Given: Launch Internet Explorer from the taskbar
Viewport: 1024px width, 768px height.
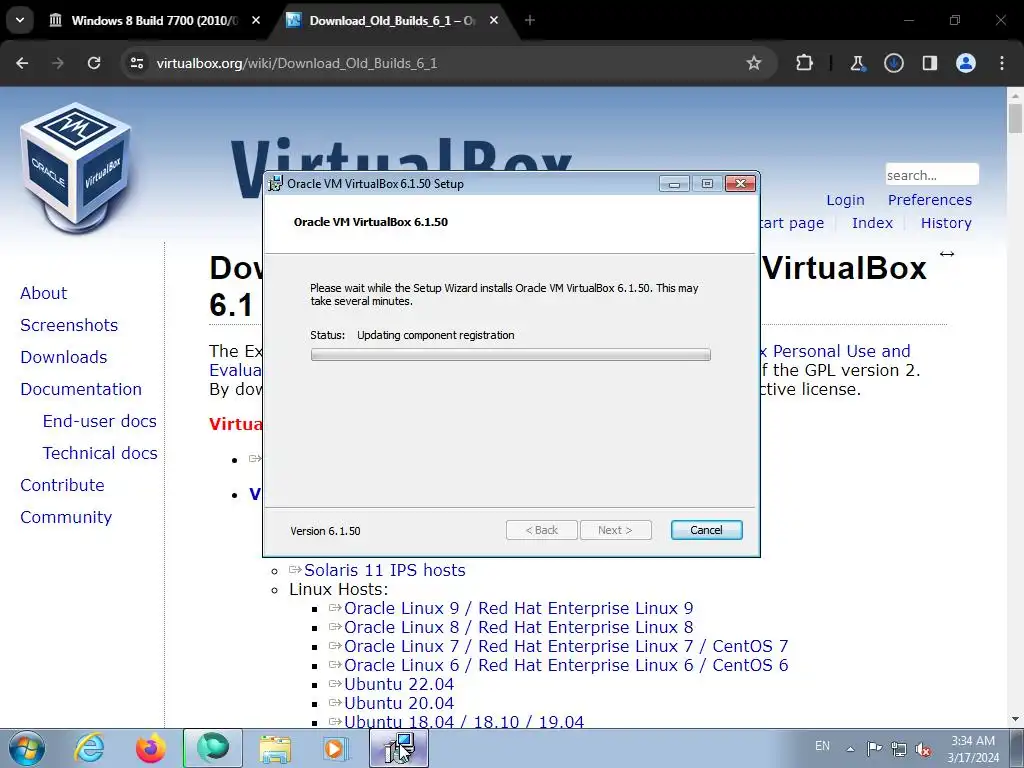Looking at the screenshot, I should coord(89,748).
